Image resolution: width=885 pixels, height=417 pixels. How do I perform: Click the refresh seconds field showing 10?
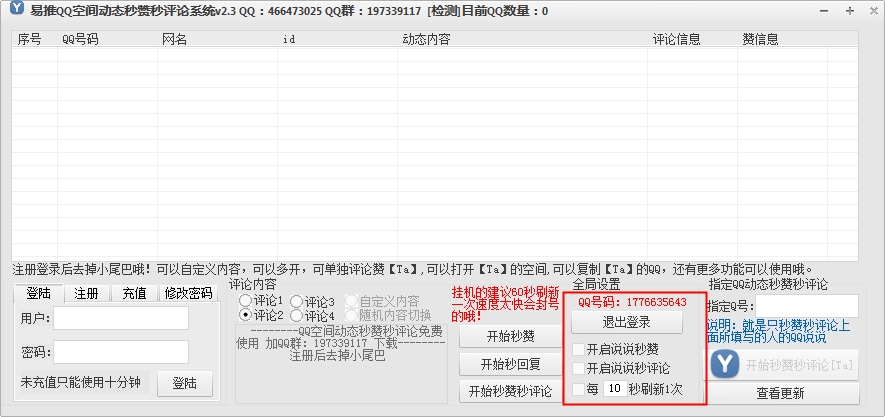(x=615, y=388)
